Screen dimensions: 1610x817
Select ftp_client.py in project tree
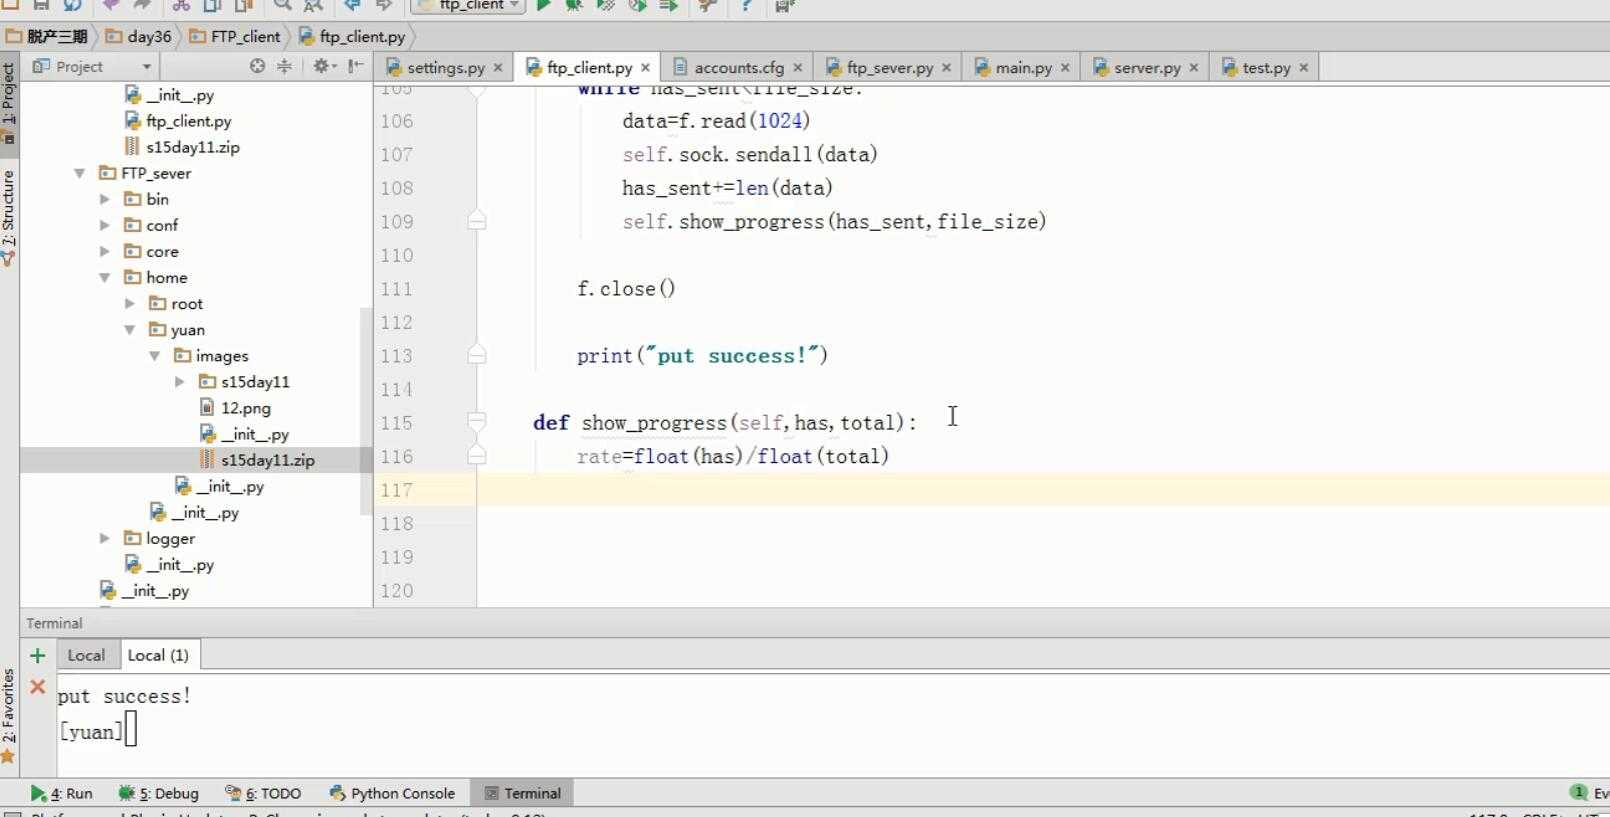178,121
